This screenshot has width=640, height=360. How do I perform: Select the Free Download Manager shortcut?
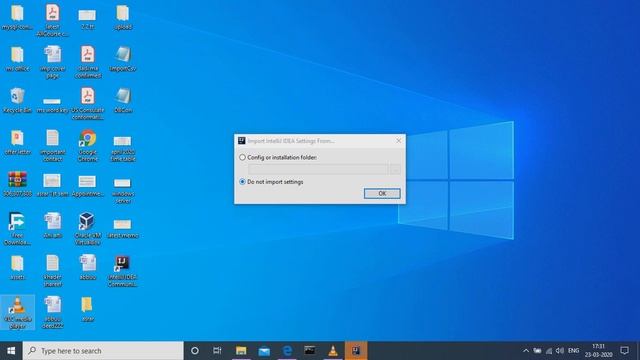[17, 229]
